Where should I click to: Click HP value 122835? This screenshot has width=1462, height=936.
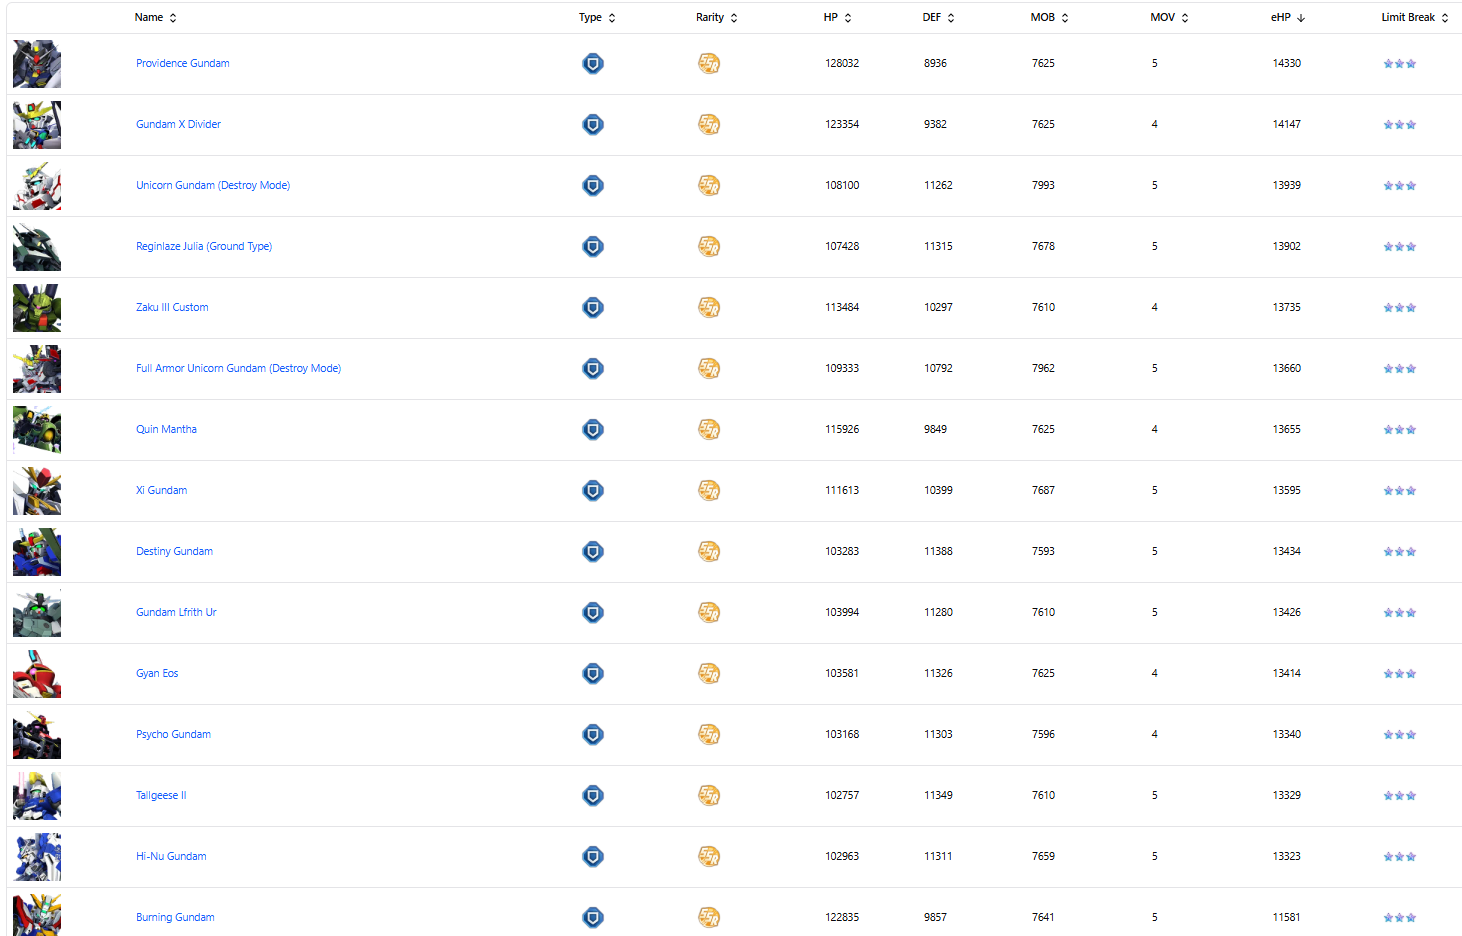(x=842, y=917)
